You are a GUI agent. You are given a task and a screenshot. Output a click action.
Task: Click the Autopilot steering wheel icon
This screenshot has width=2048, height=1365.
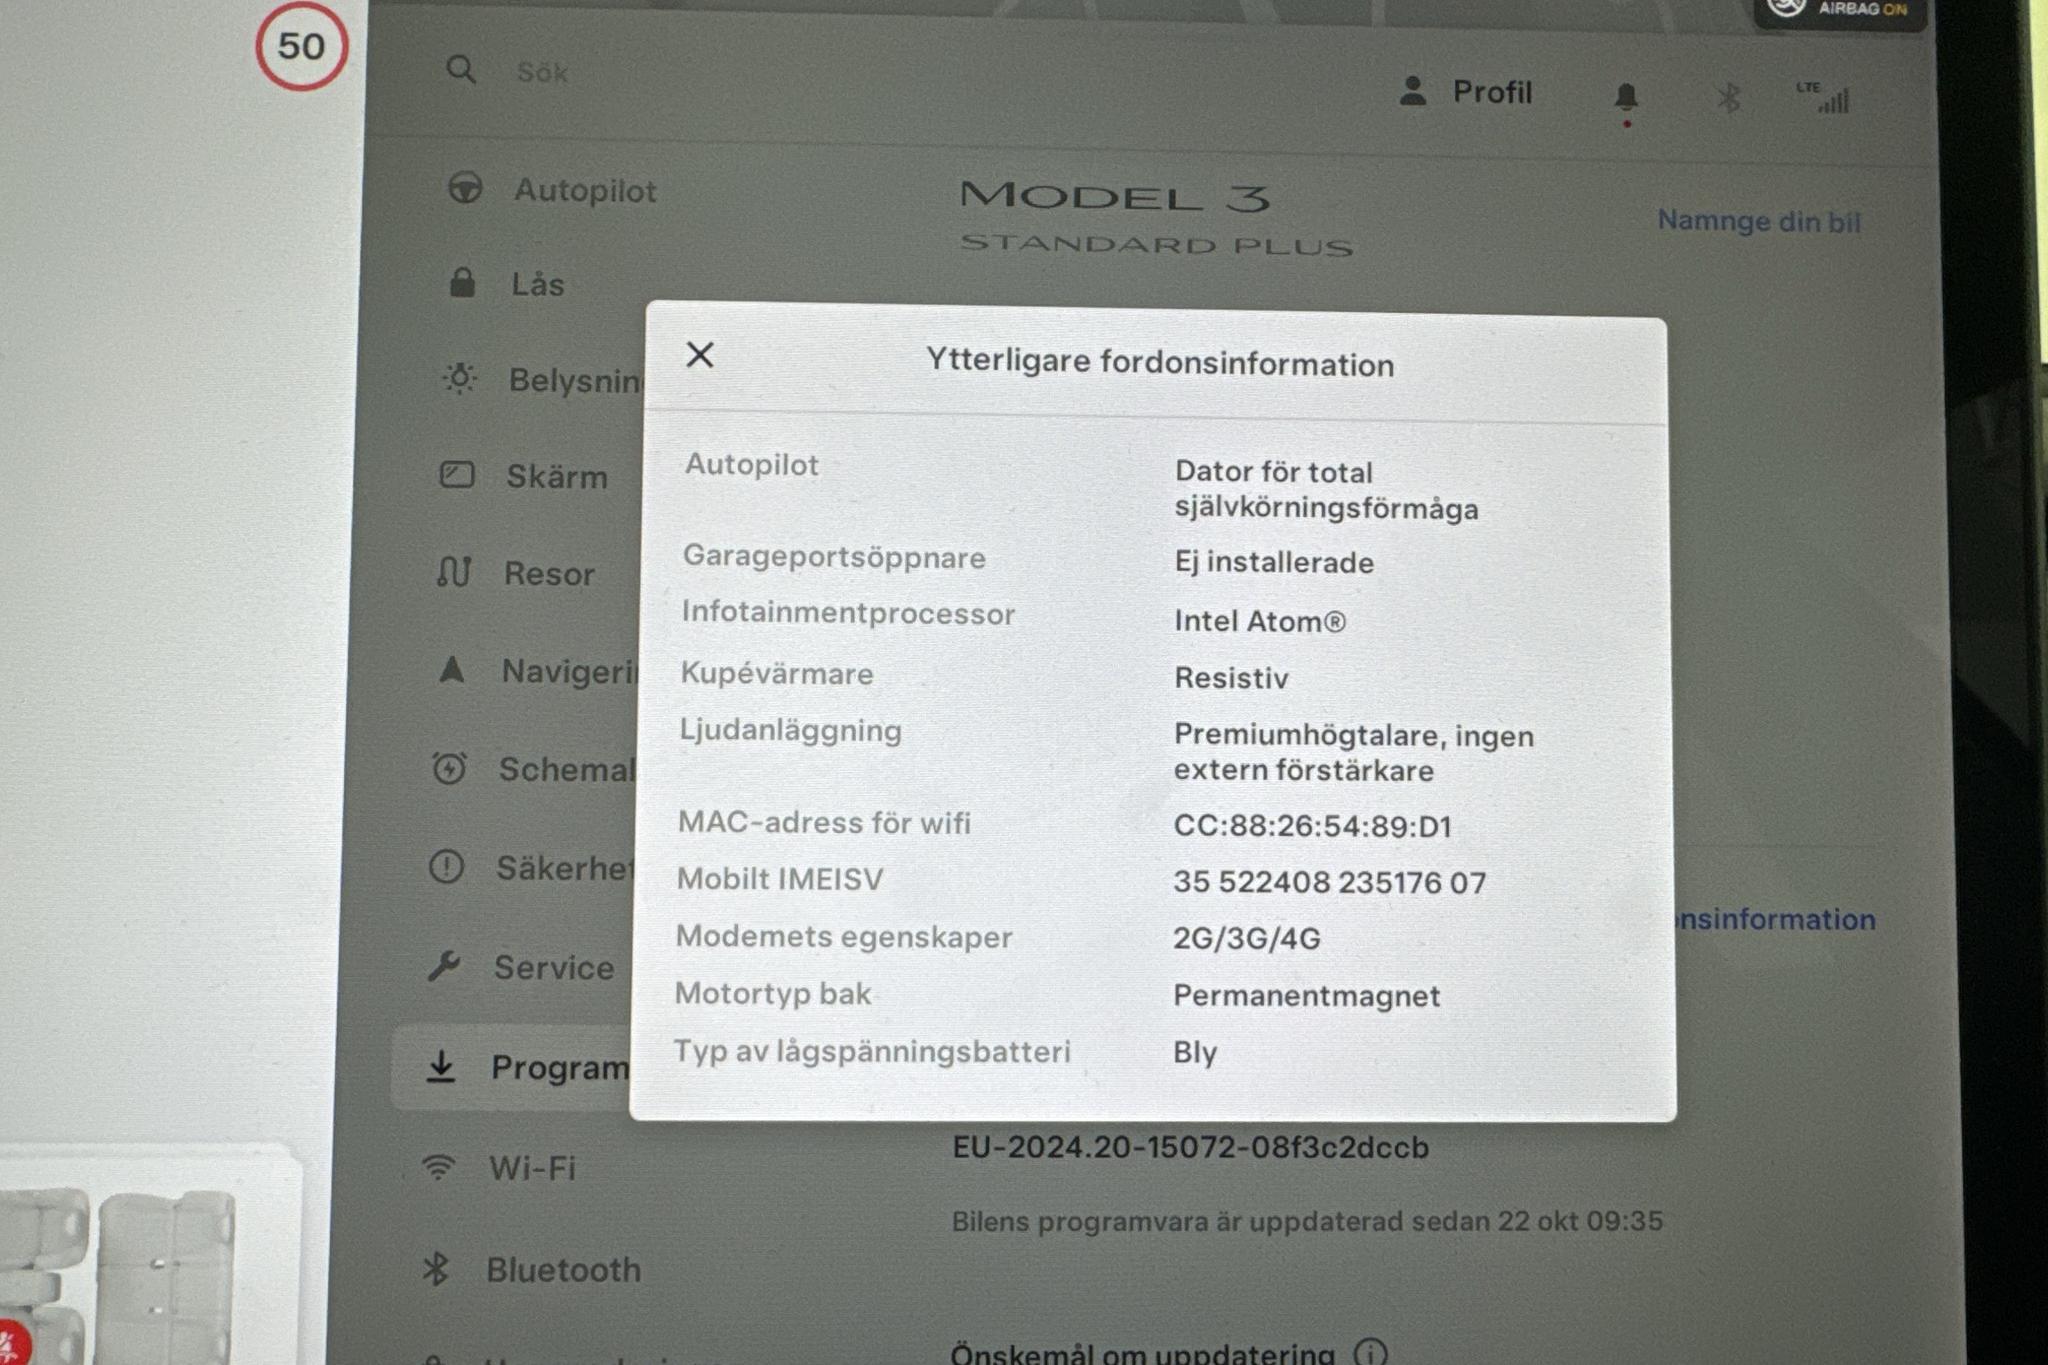point(465,188)
